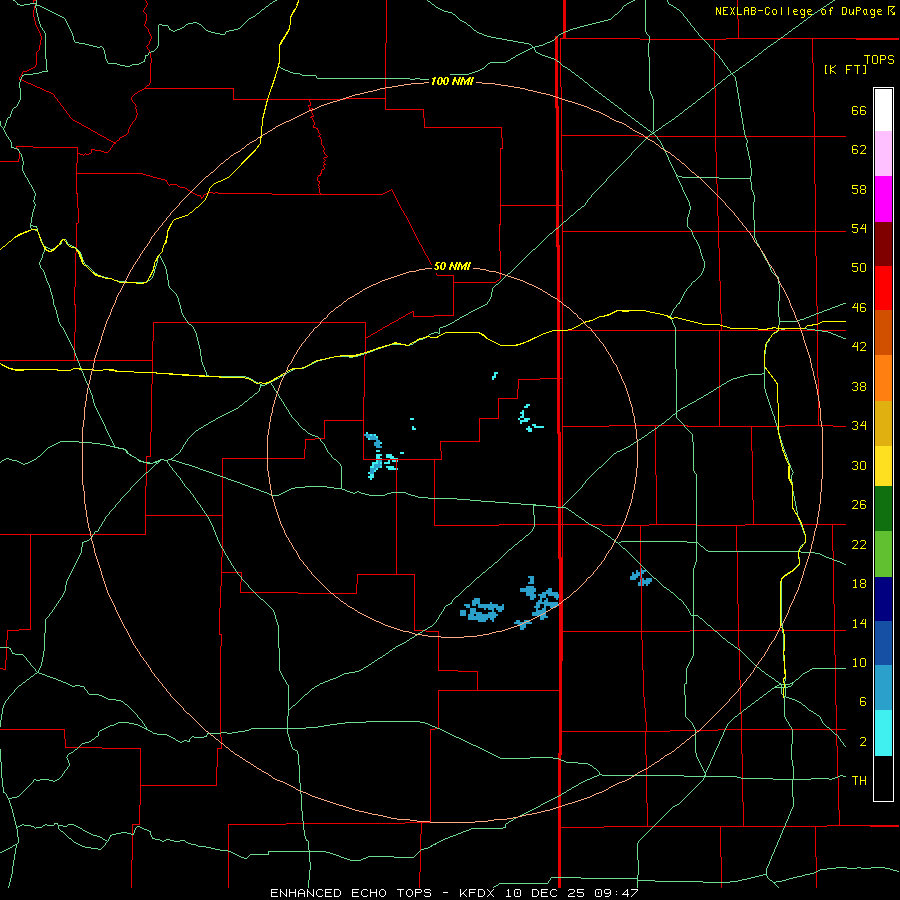Screen dimensions: 900x900
Task: Click the 100 NMI range ring label
Action: pyautogui.click(x=452, y=82)
